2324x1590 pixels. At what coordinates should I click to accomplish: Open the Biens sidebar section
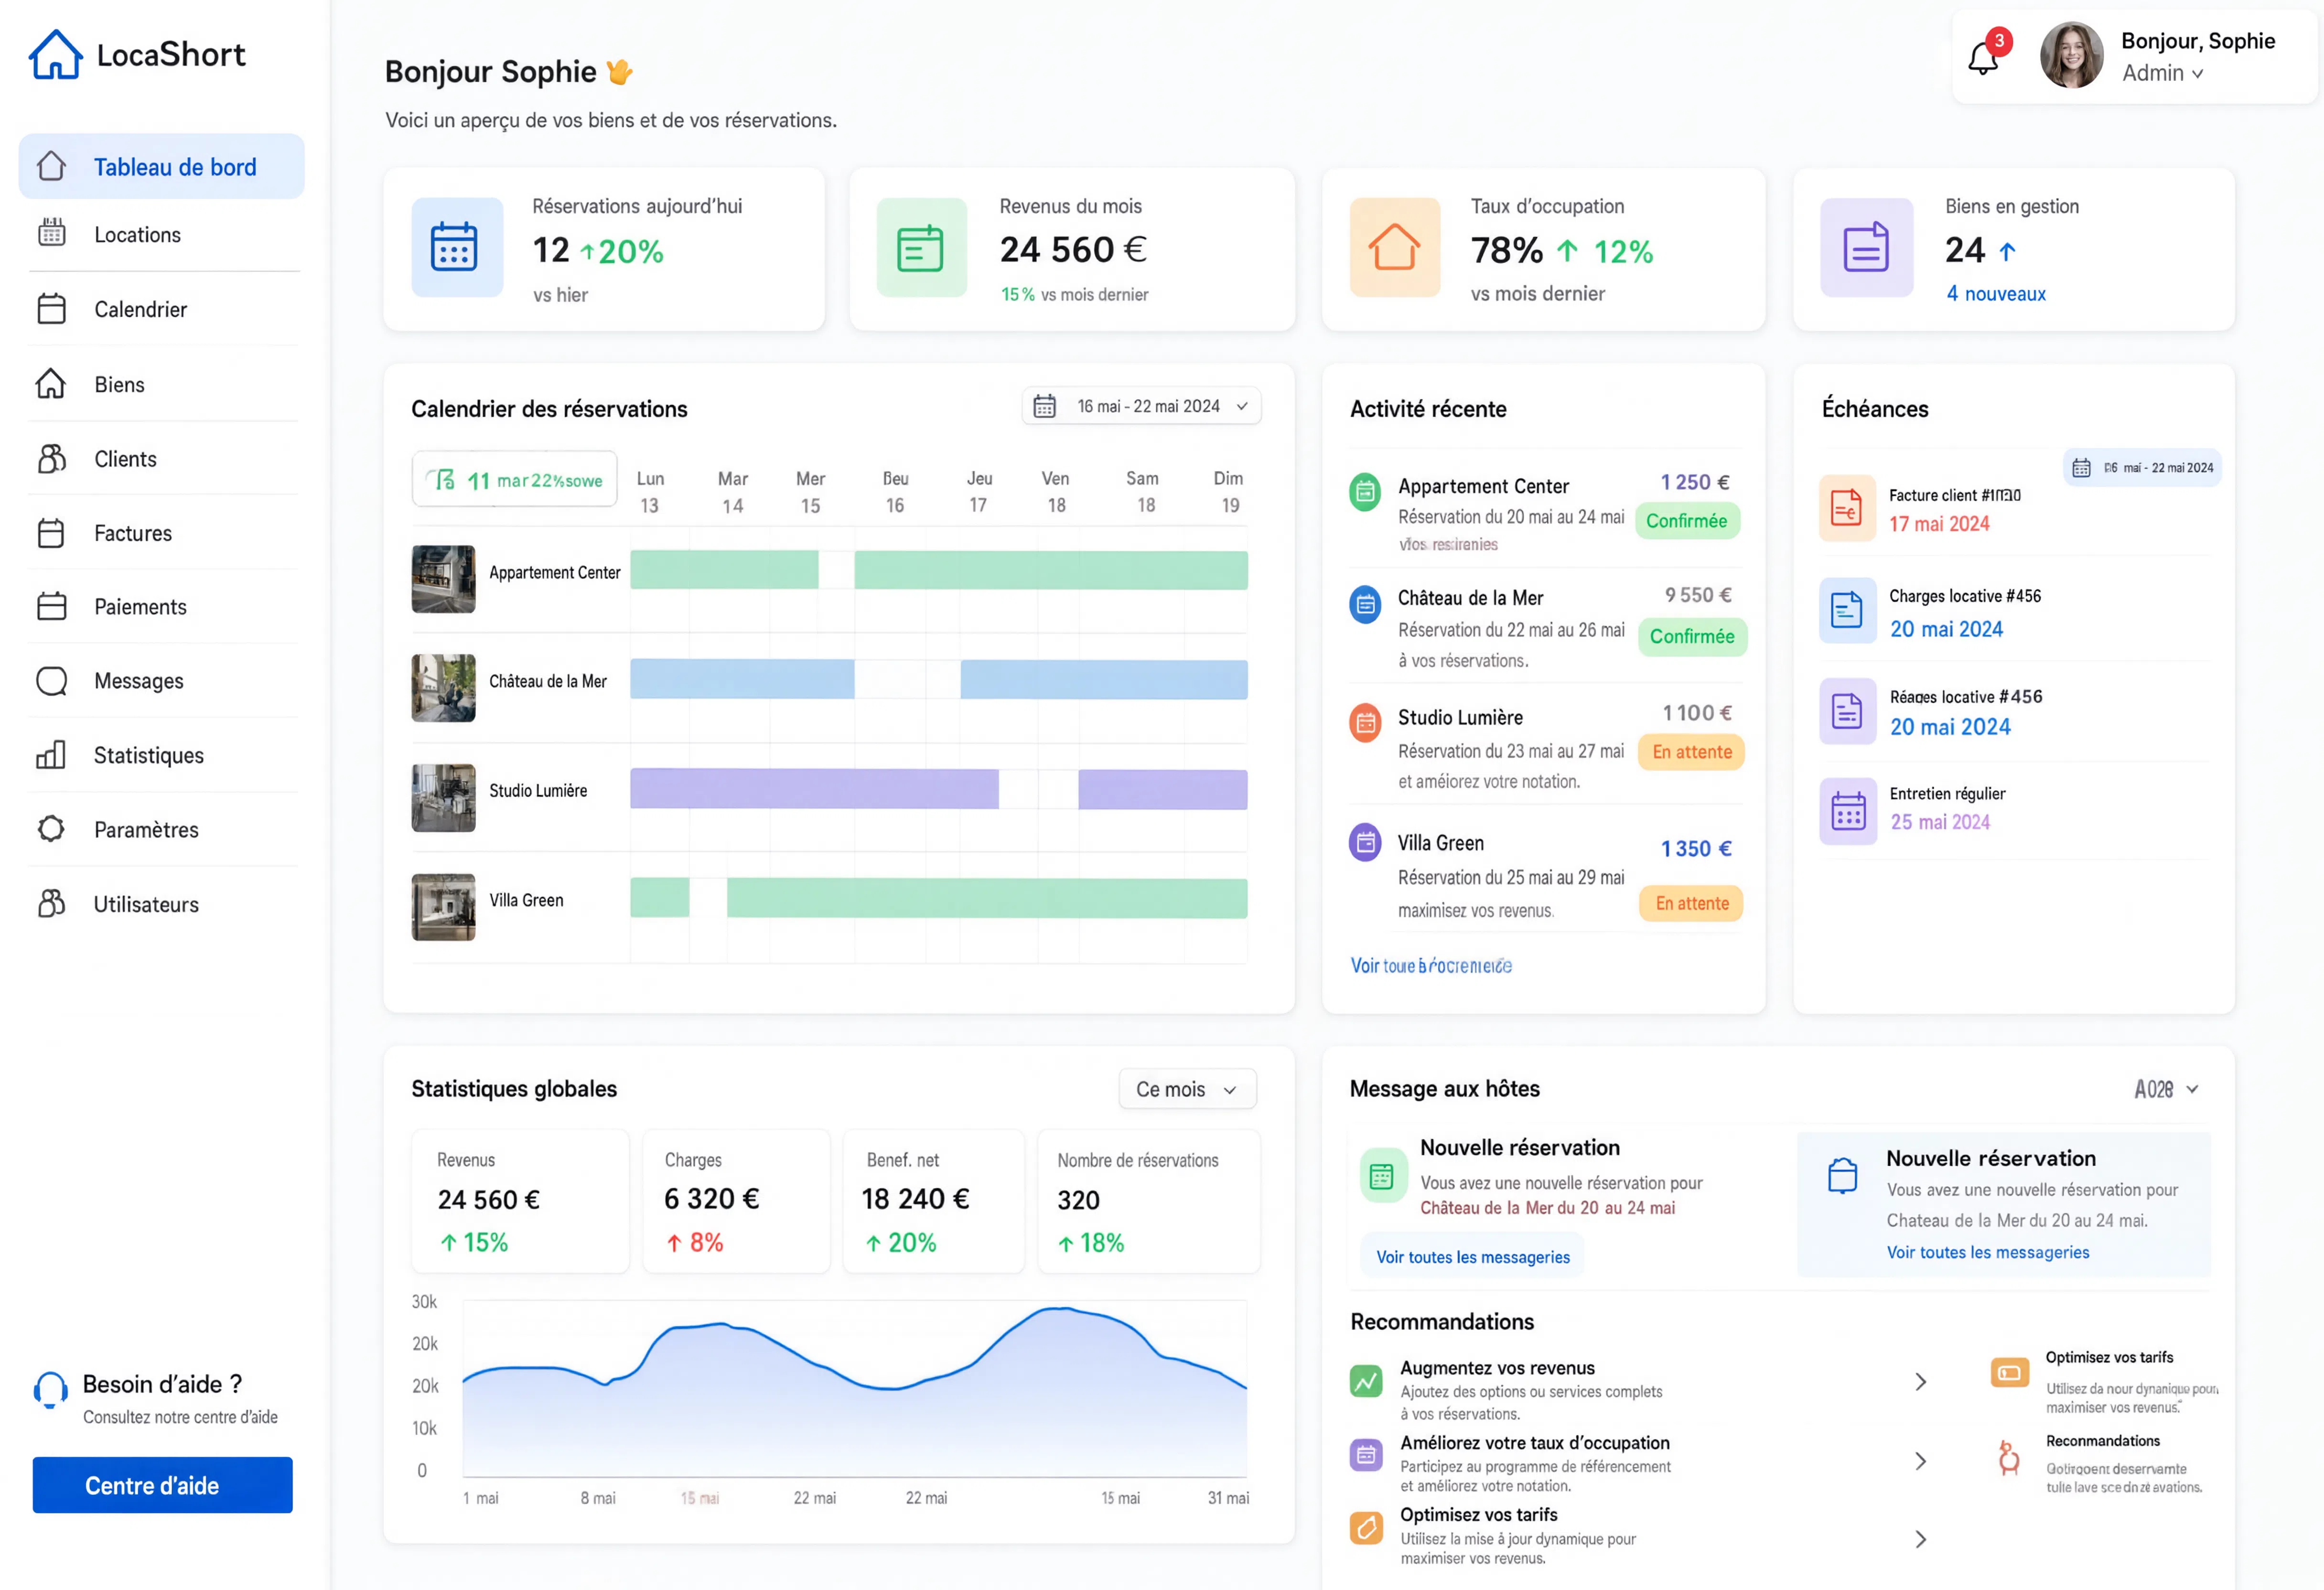(161, 384)
